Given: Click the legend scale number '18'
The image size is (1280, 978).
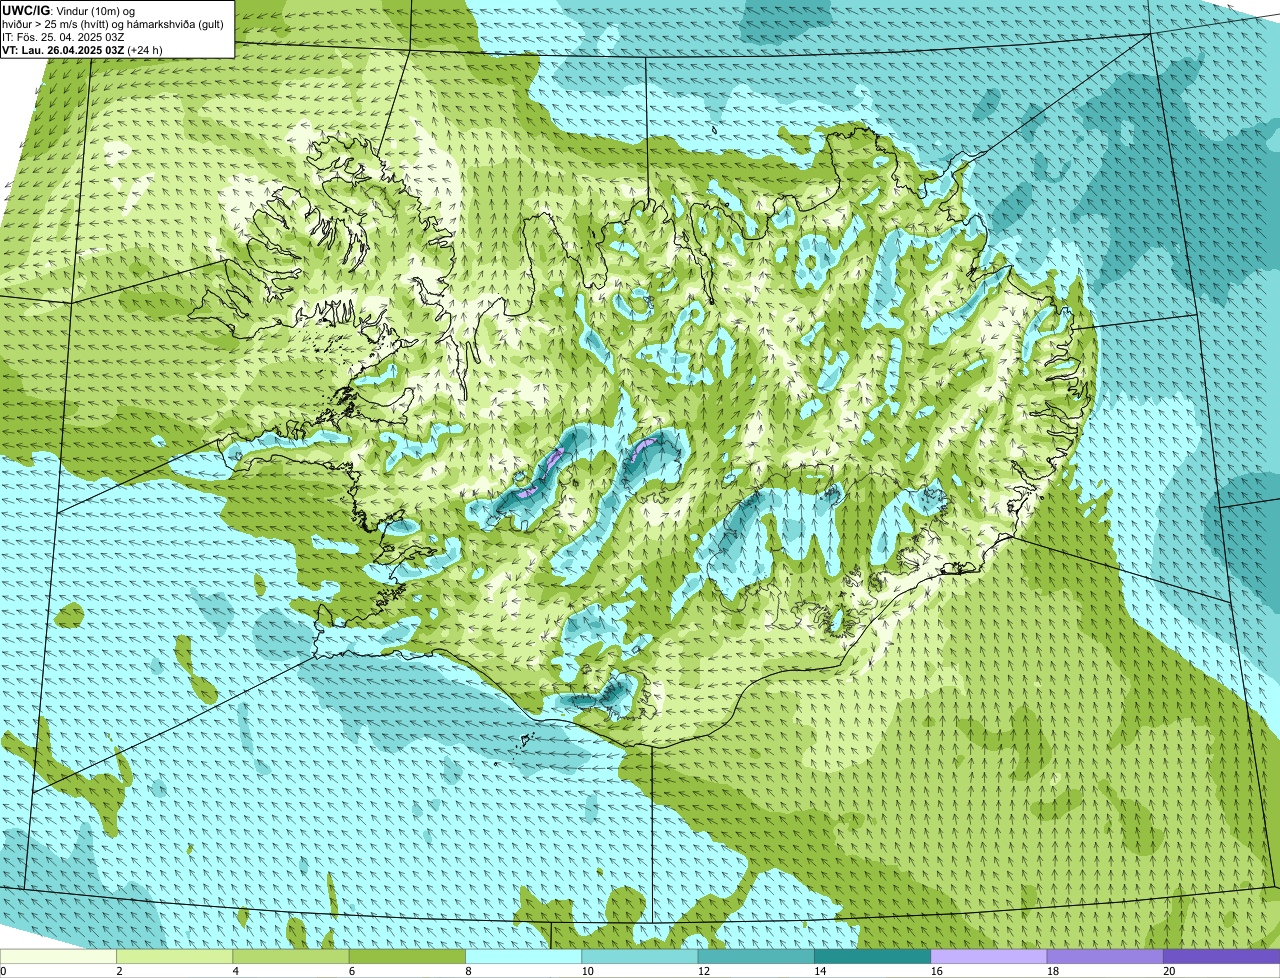Looking at the screenshot, I should pos(1052,971).
